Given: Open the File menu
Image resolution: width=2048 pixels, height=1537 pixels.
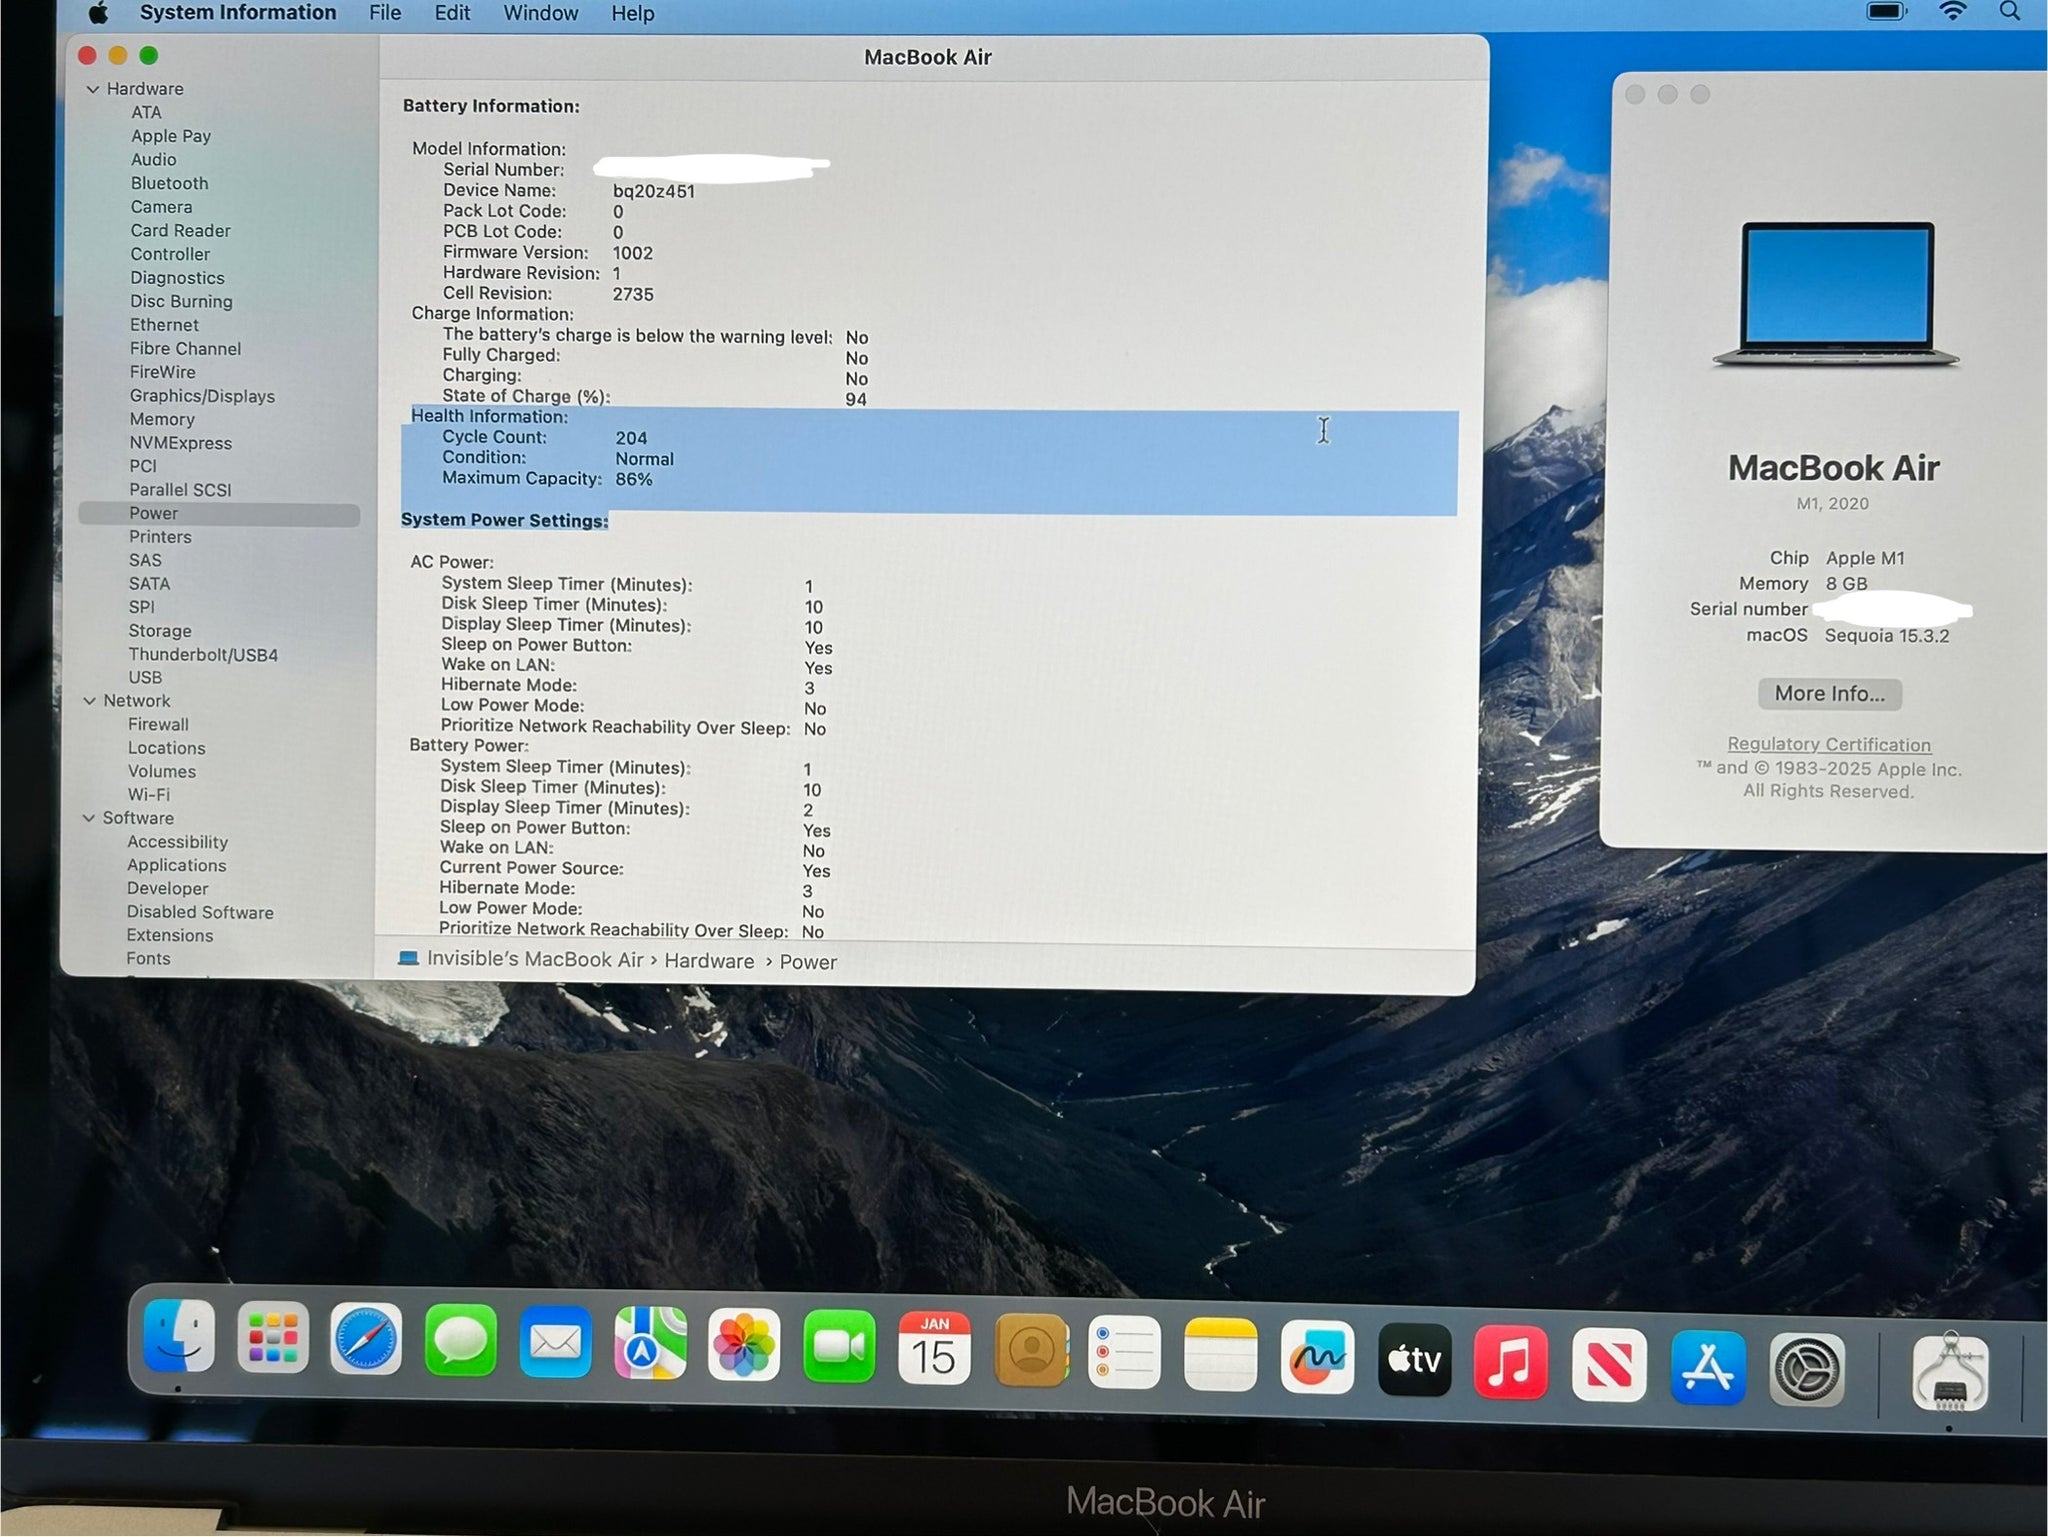Looking at the screenshot, I should 385,13.
